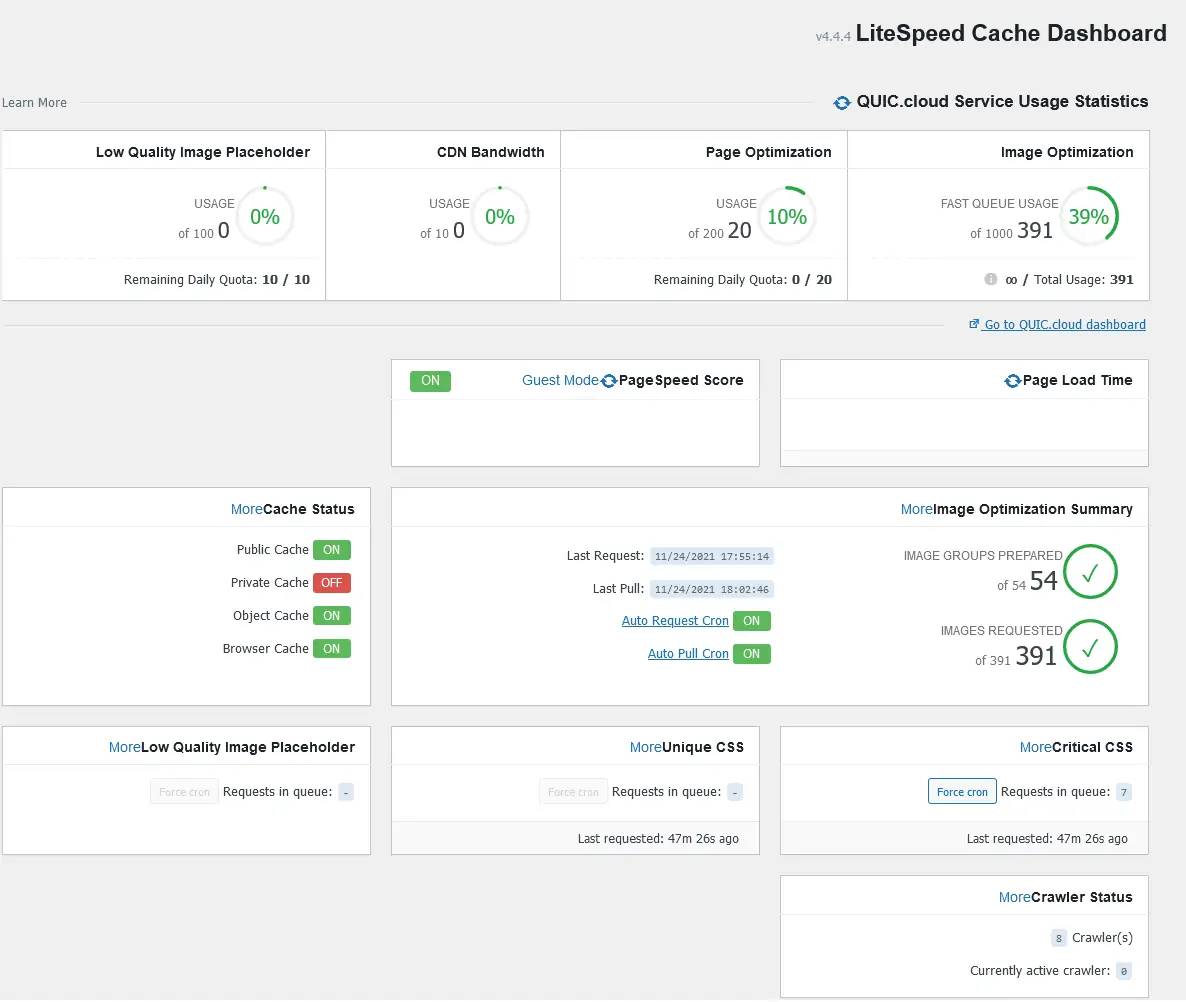The image size is (1186, 1002).
Task: Click the external link icon for QUIC.cloud dashboard
Action: pyautogui.click(x=974, y=325)
